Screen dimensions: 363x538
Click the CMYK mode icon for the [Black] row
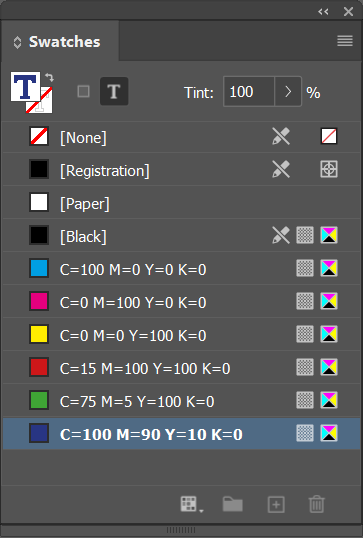[329, 235]
